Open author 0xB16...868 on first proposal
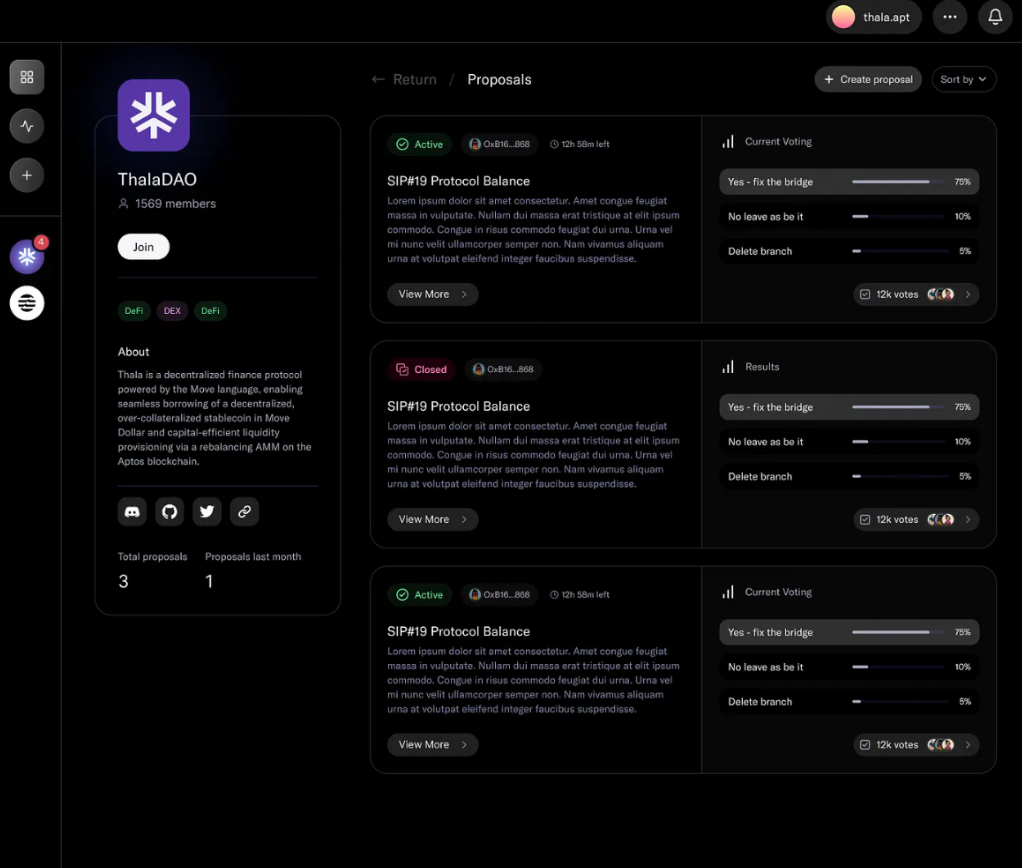Image resolution: width=1022 pixels, height=868 pixels. coord(499,144)
